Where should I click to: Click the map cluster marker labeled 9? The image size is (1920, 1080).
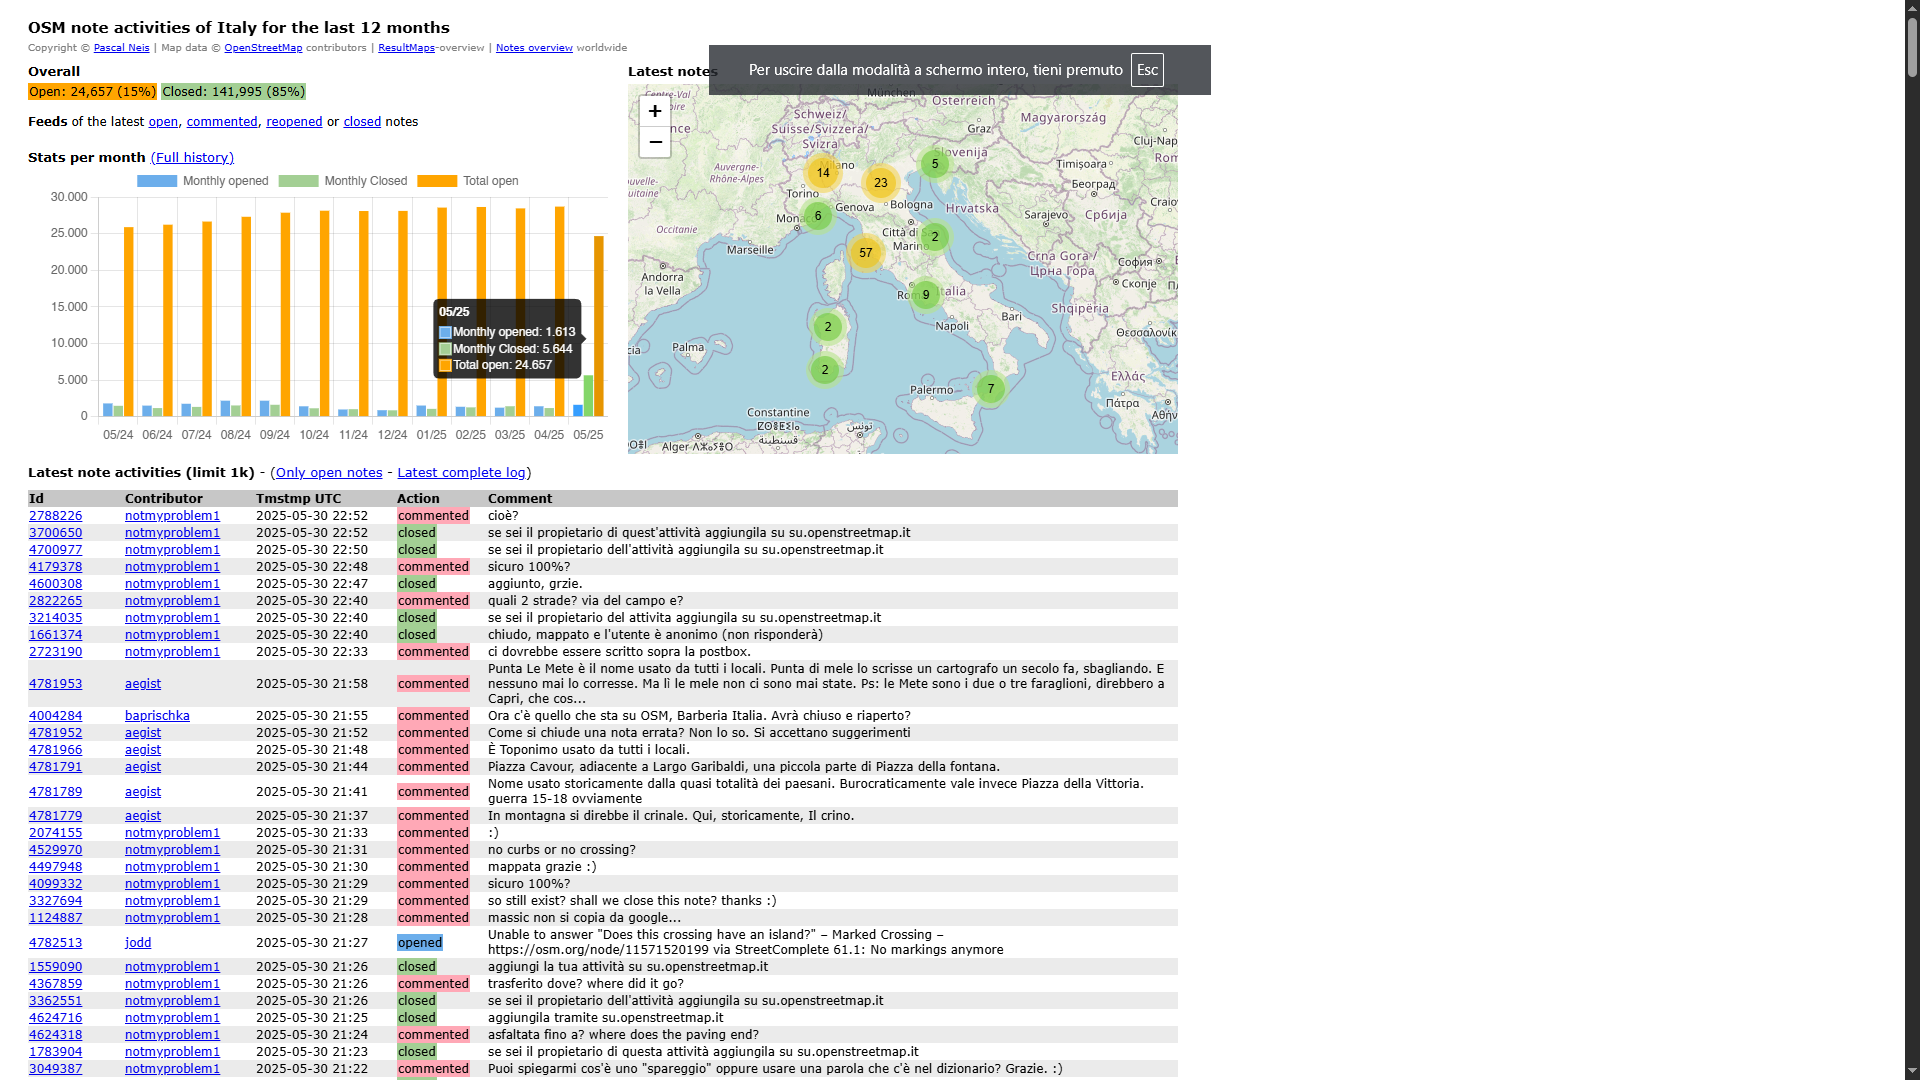click(926, 295)
